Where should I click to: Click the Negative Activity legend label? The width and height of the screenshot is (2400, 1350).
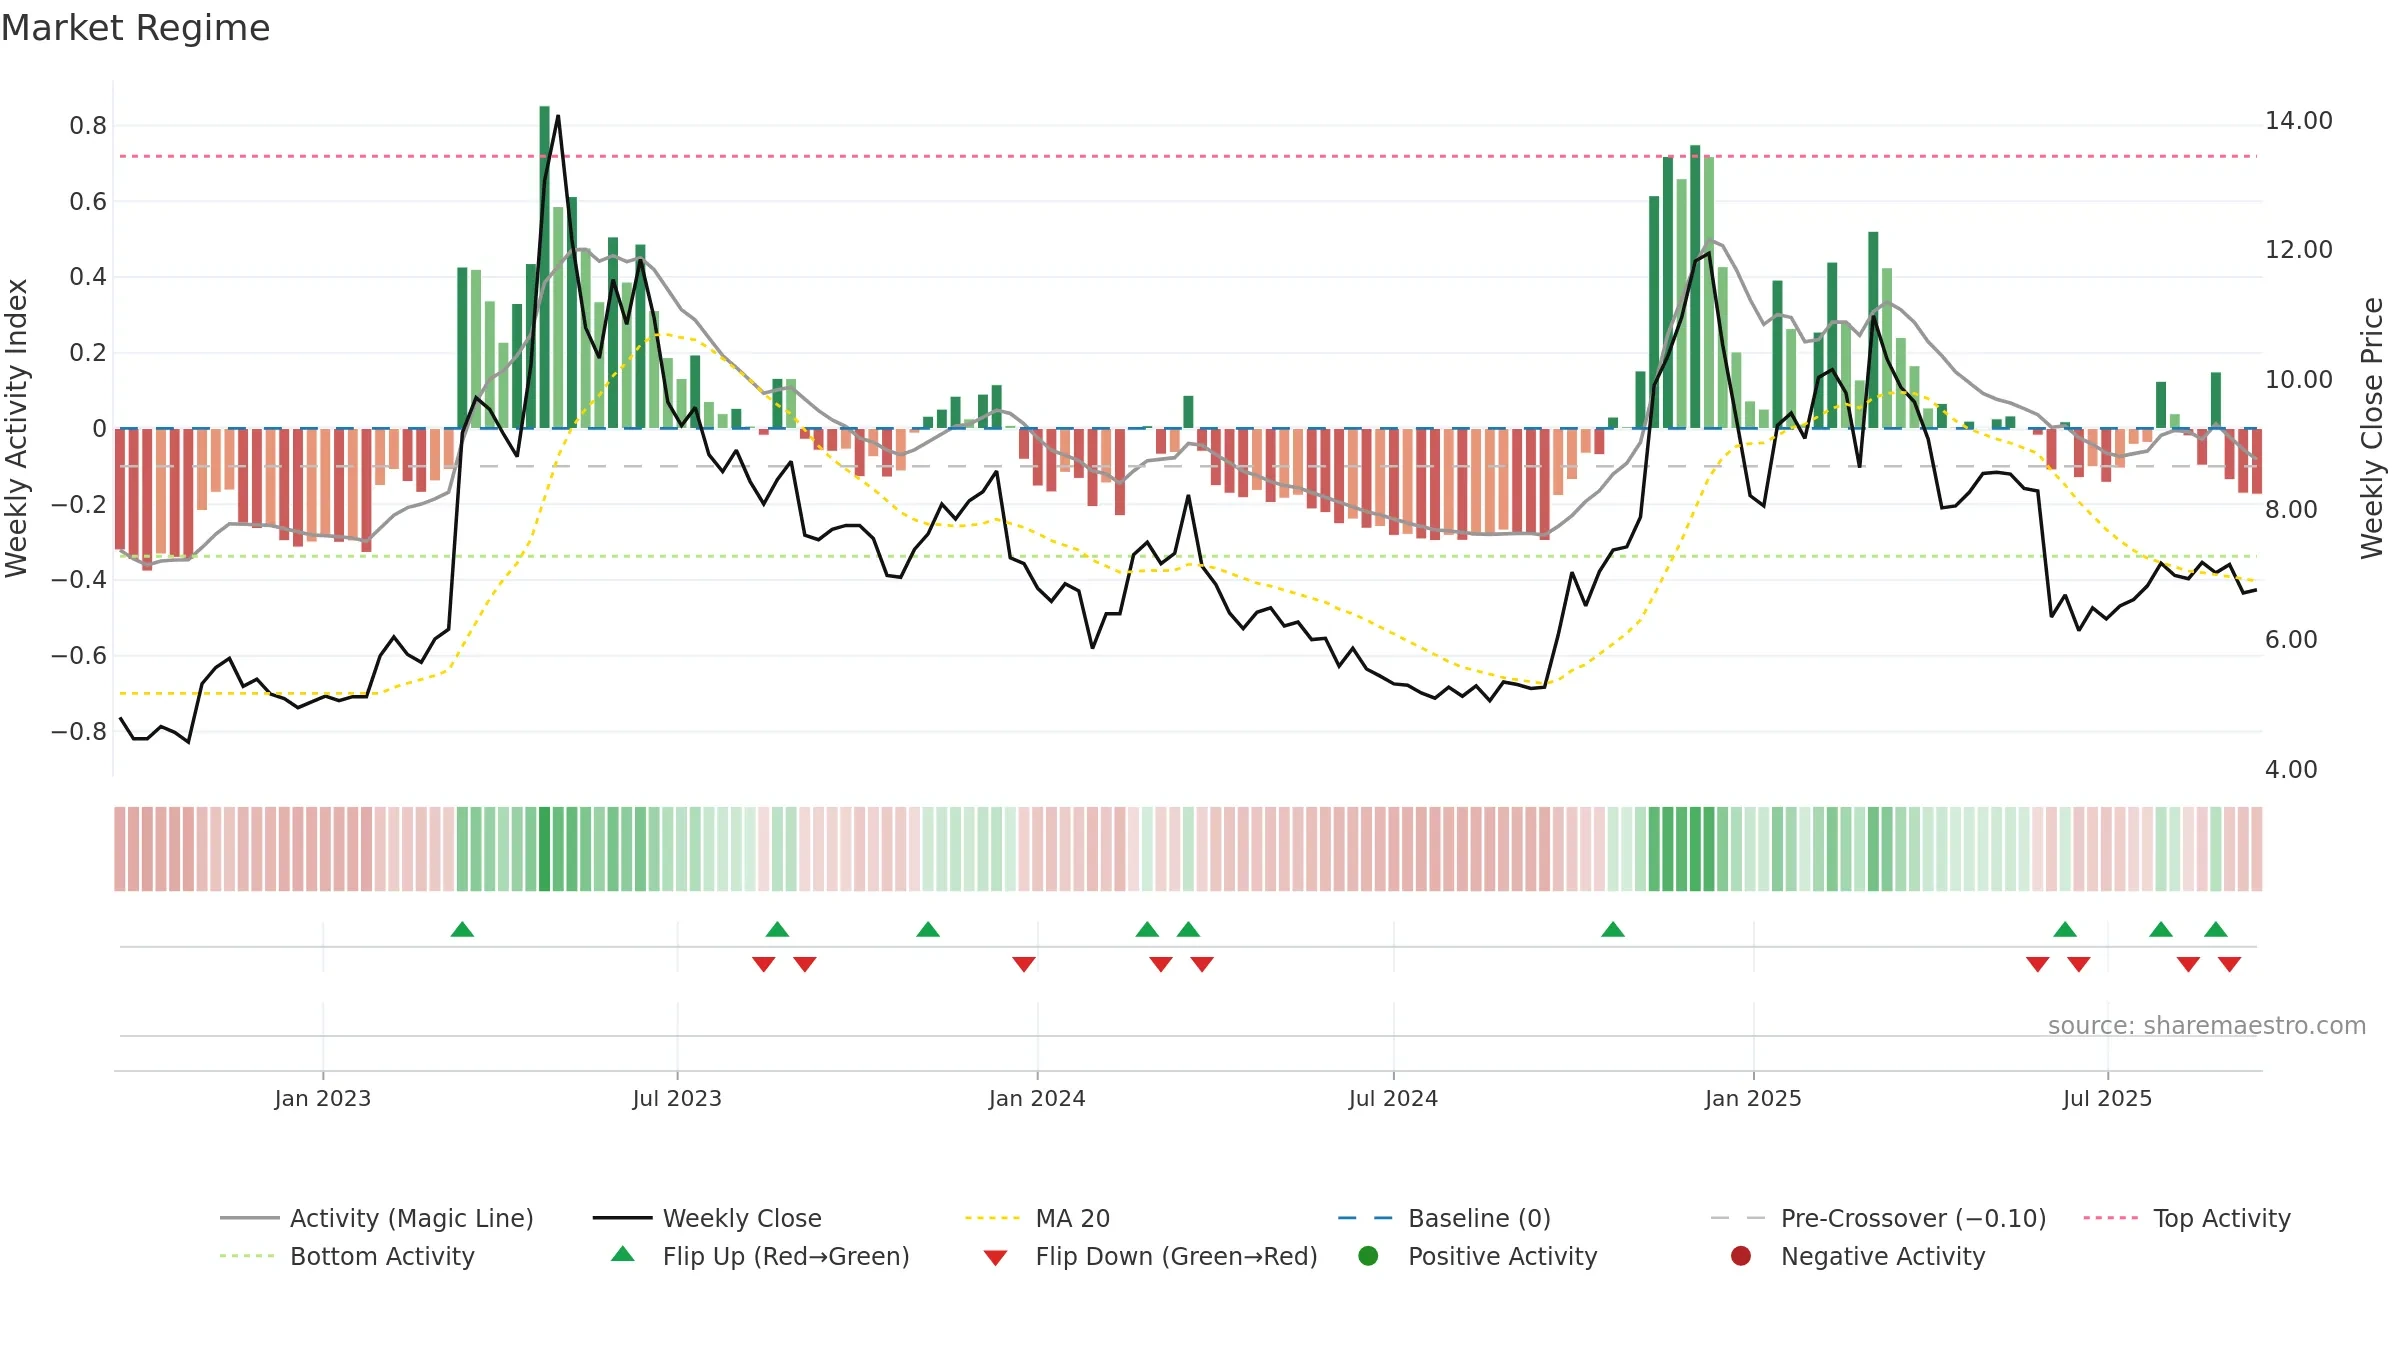(x=1882, y=1256)
